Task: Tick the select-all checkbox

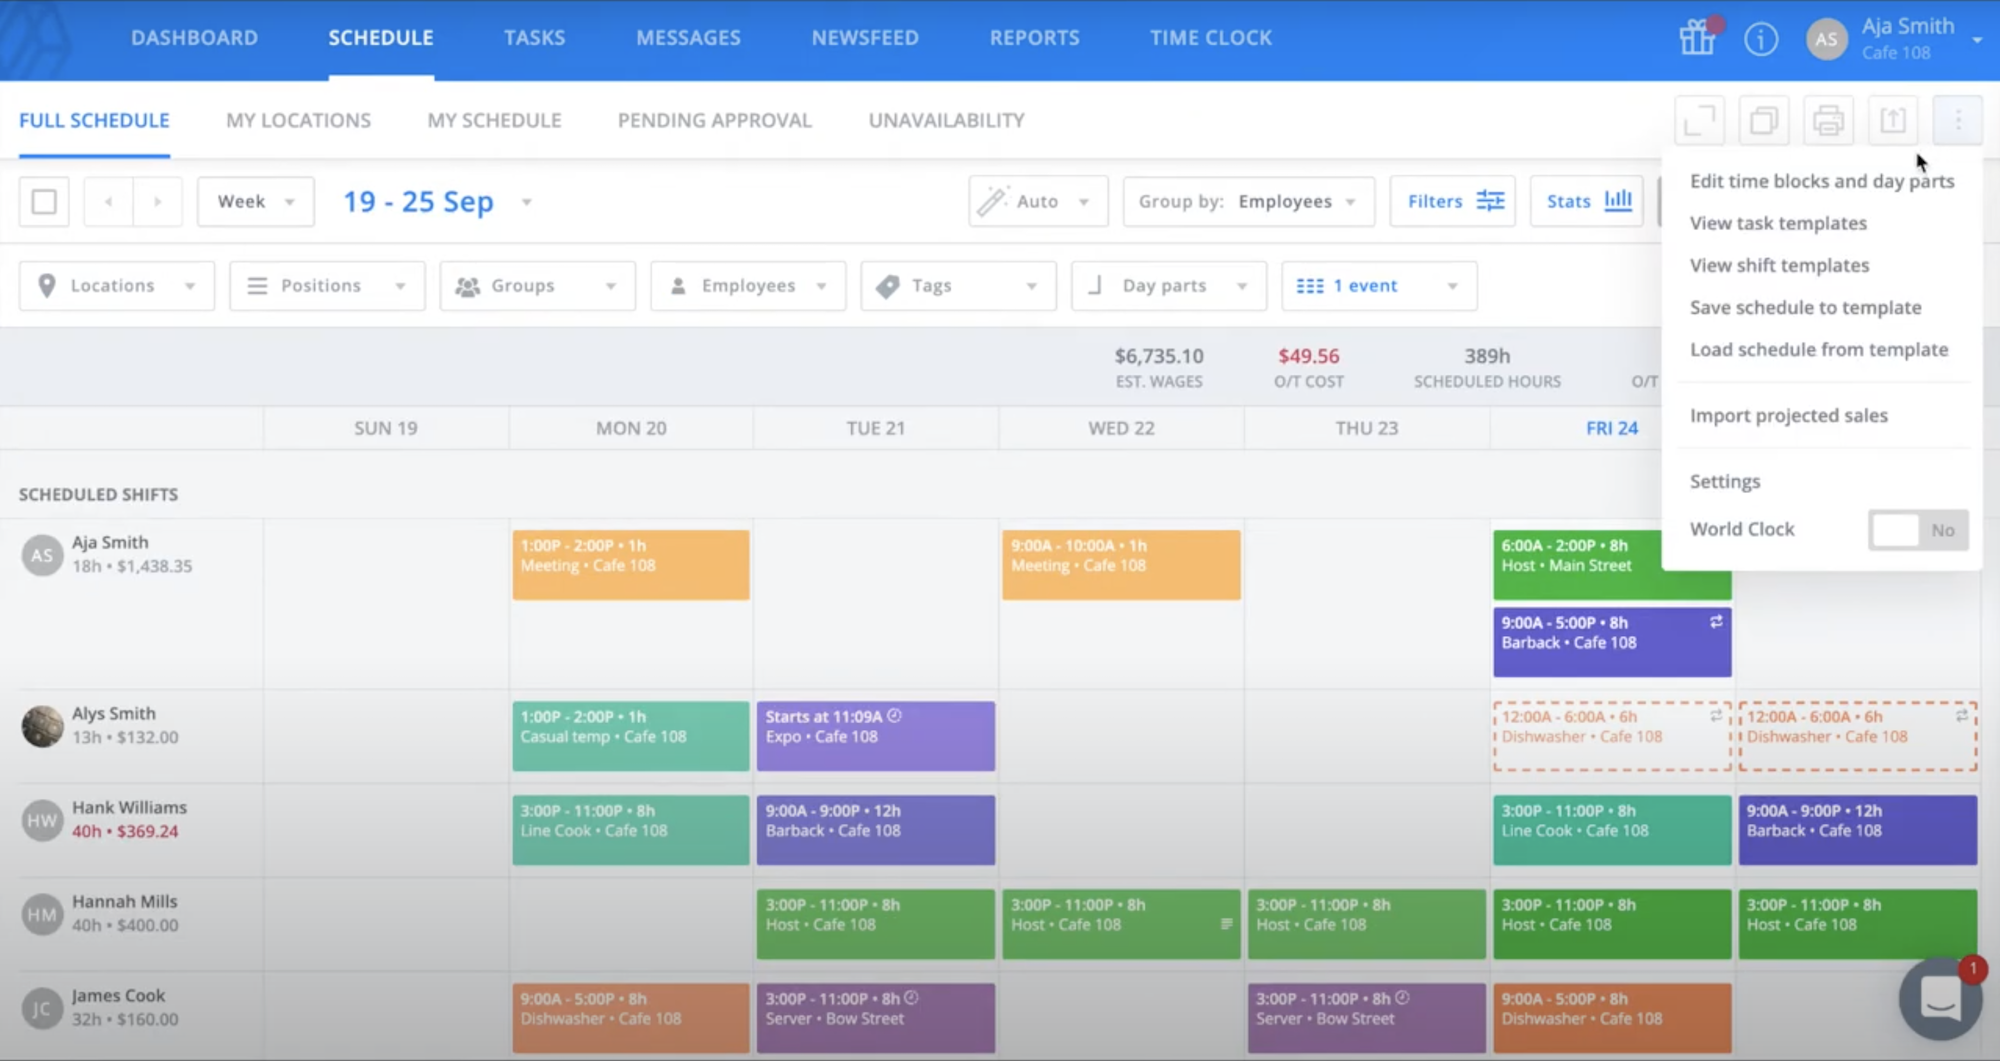Action: tap(44, 202)
